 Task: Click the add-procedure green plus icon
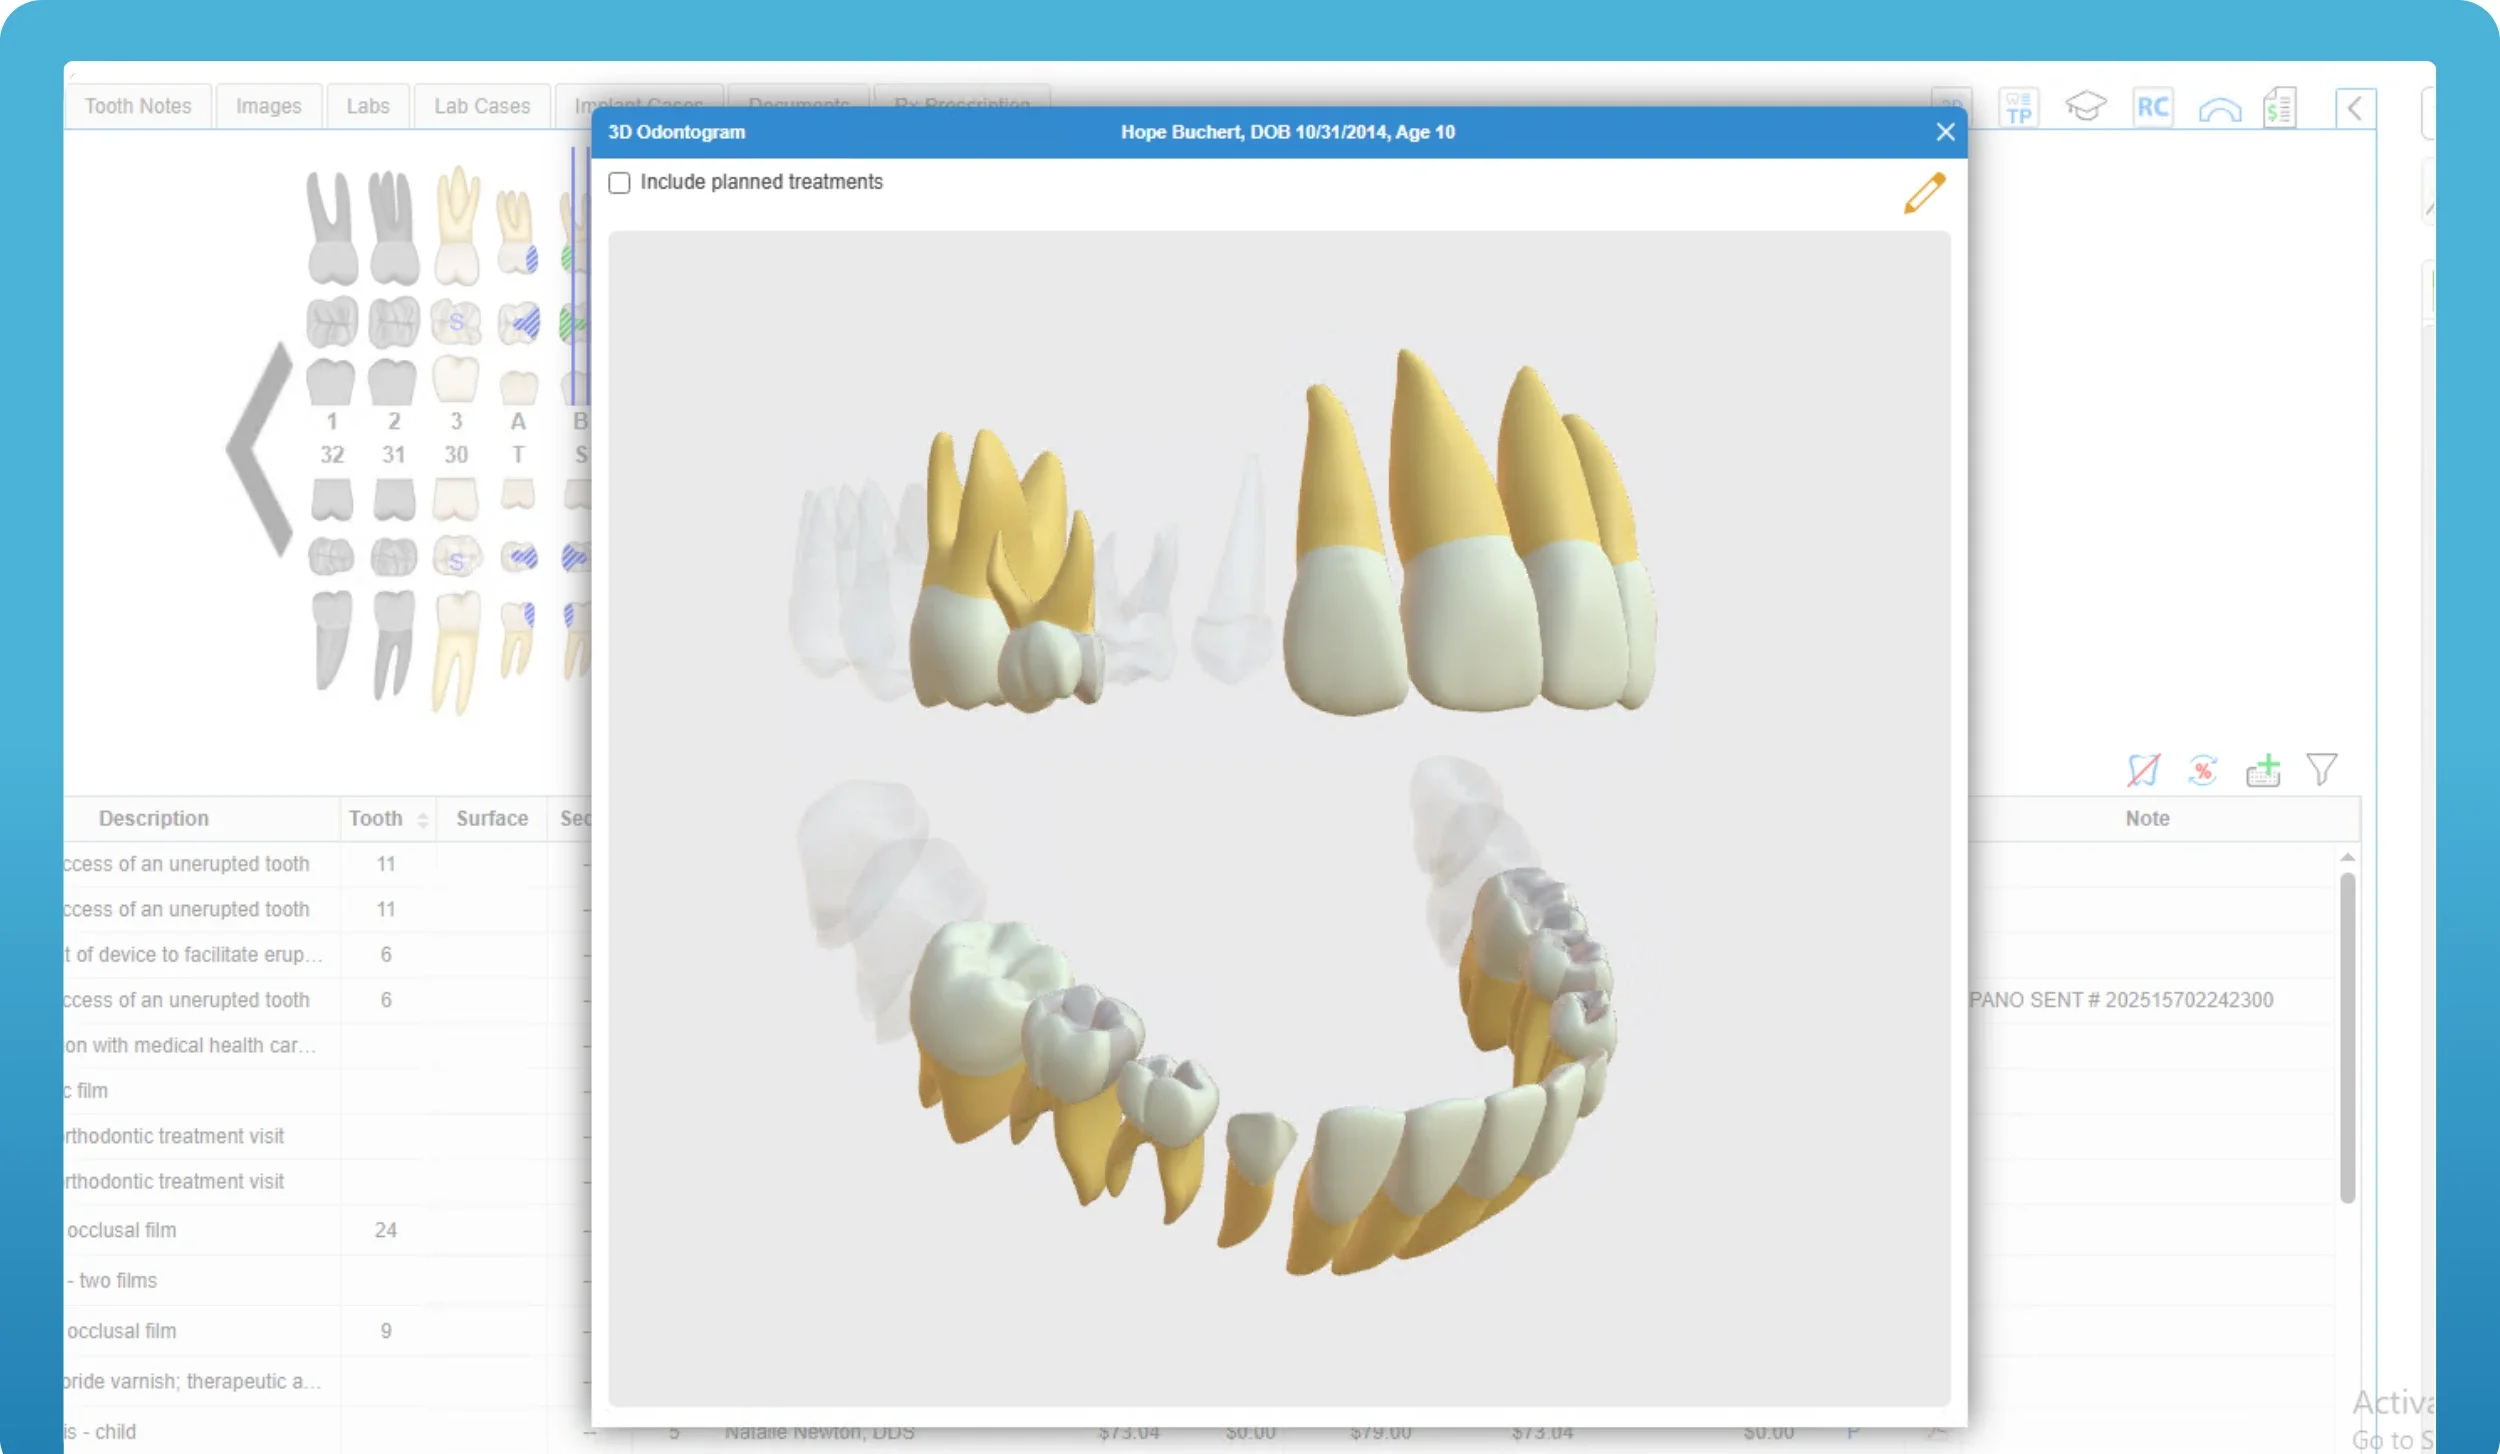pyautogui.click(x=2263, y=770)
